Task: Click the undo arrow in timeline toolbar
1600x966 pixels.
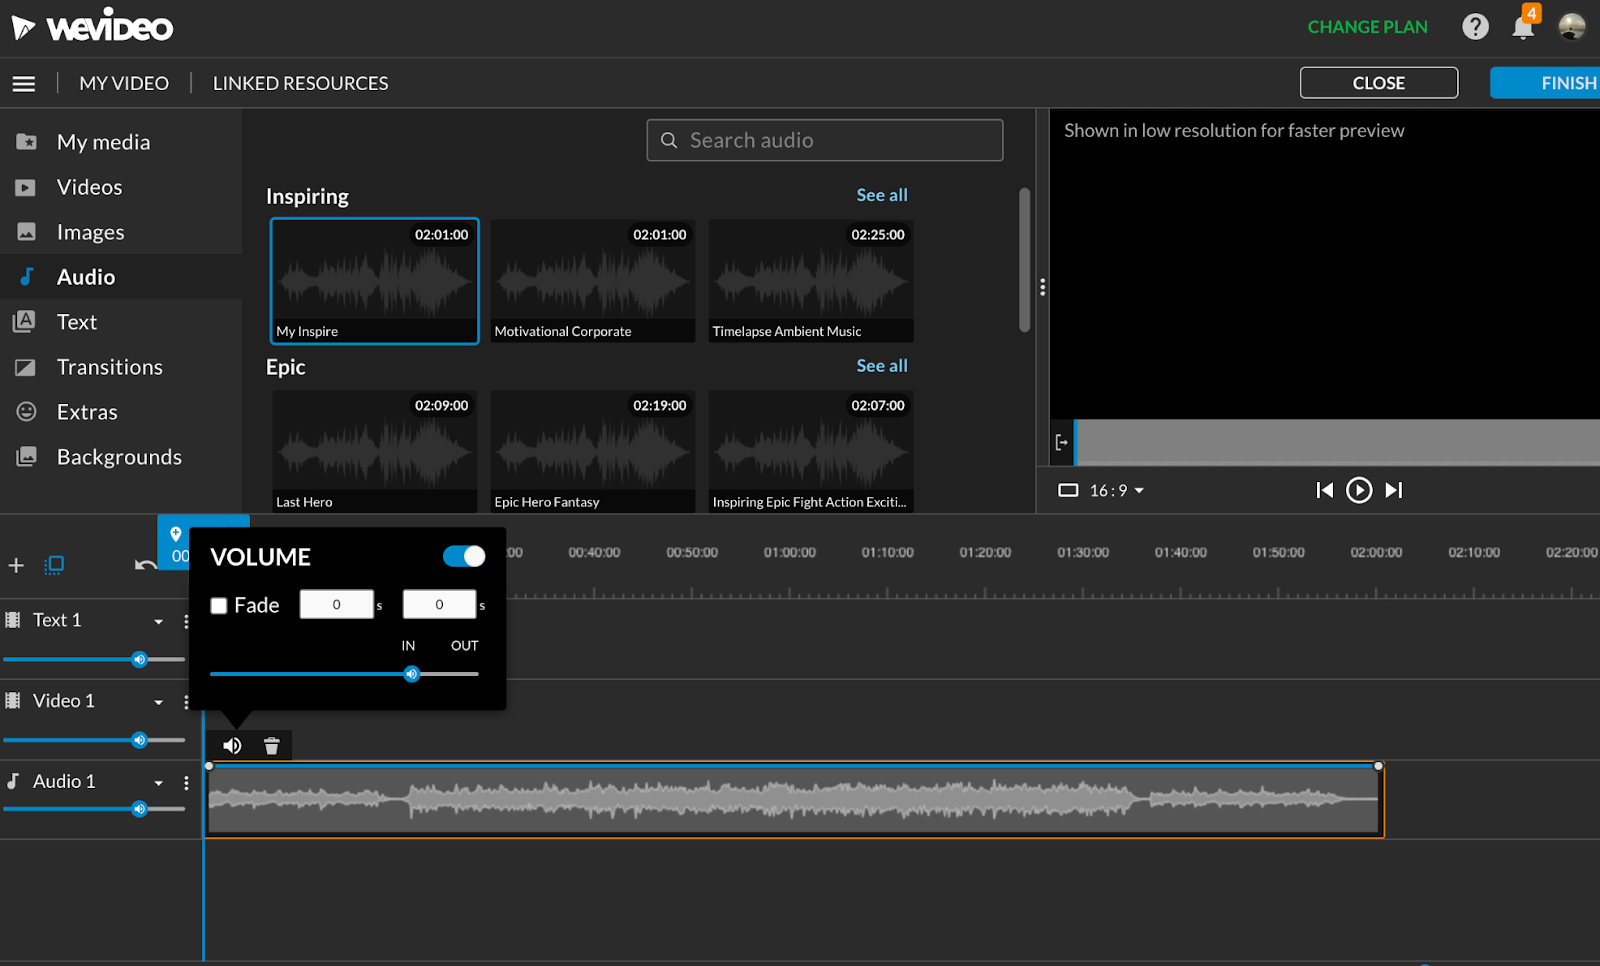Action: [x=145, y=566]
